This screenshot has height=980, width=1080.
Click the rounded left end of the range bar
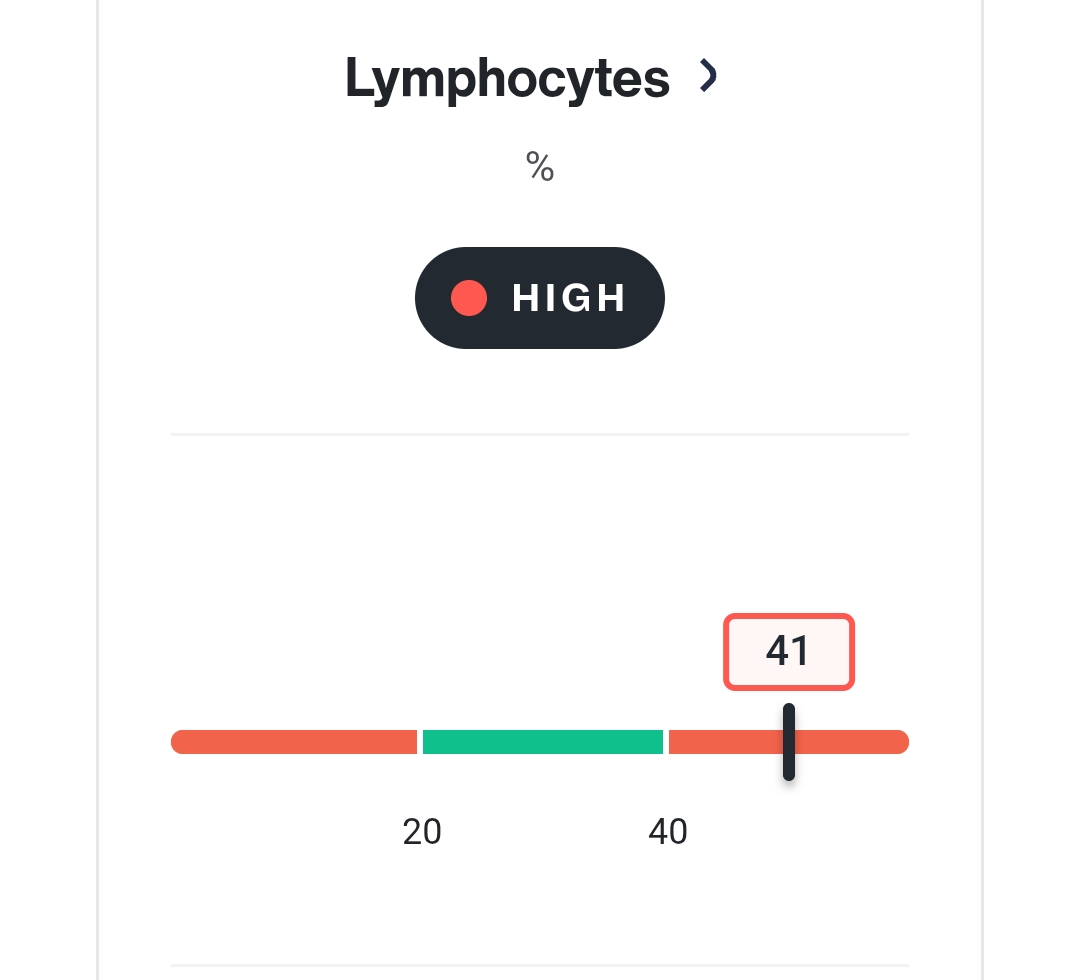tap(178, 742)
